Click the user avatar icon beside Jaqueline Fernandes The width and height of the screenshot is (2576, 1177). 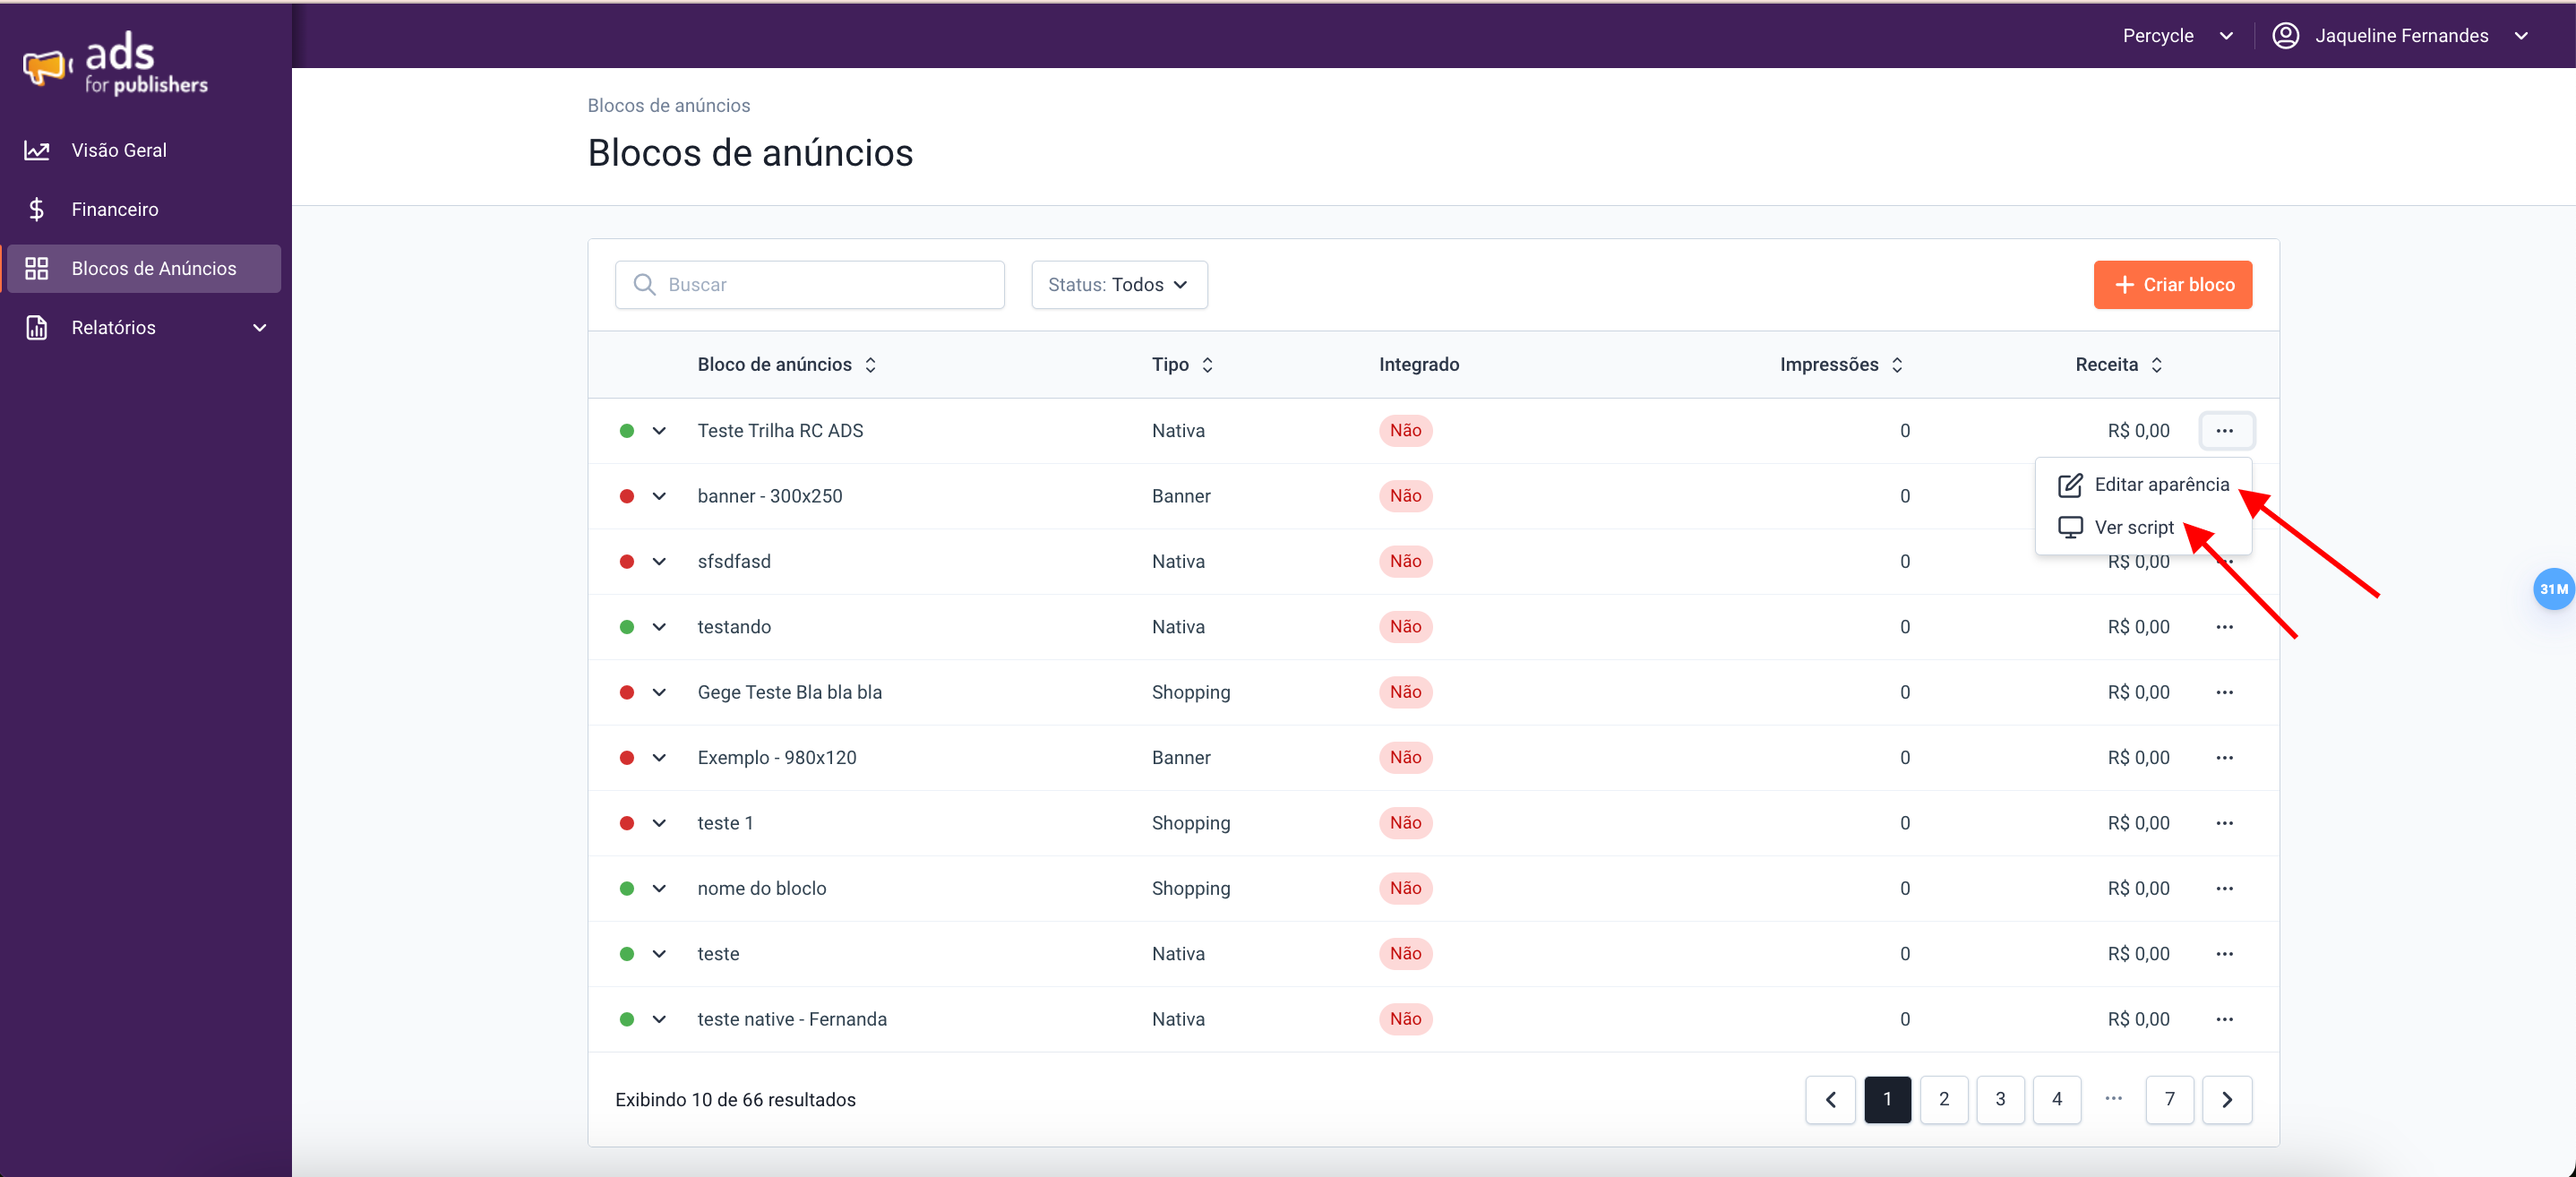pos(2285,36)
